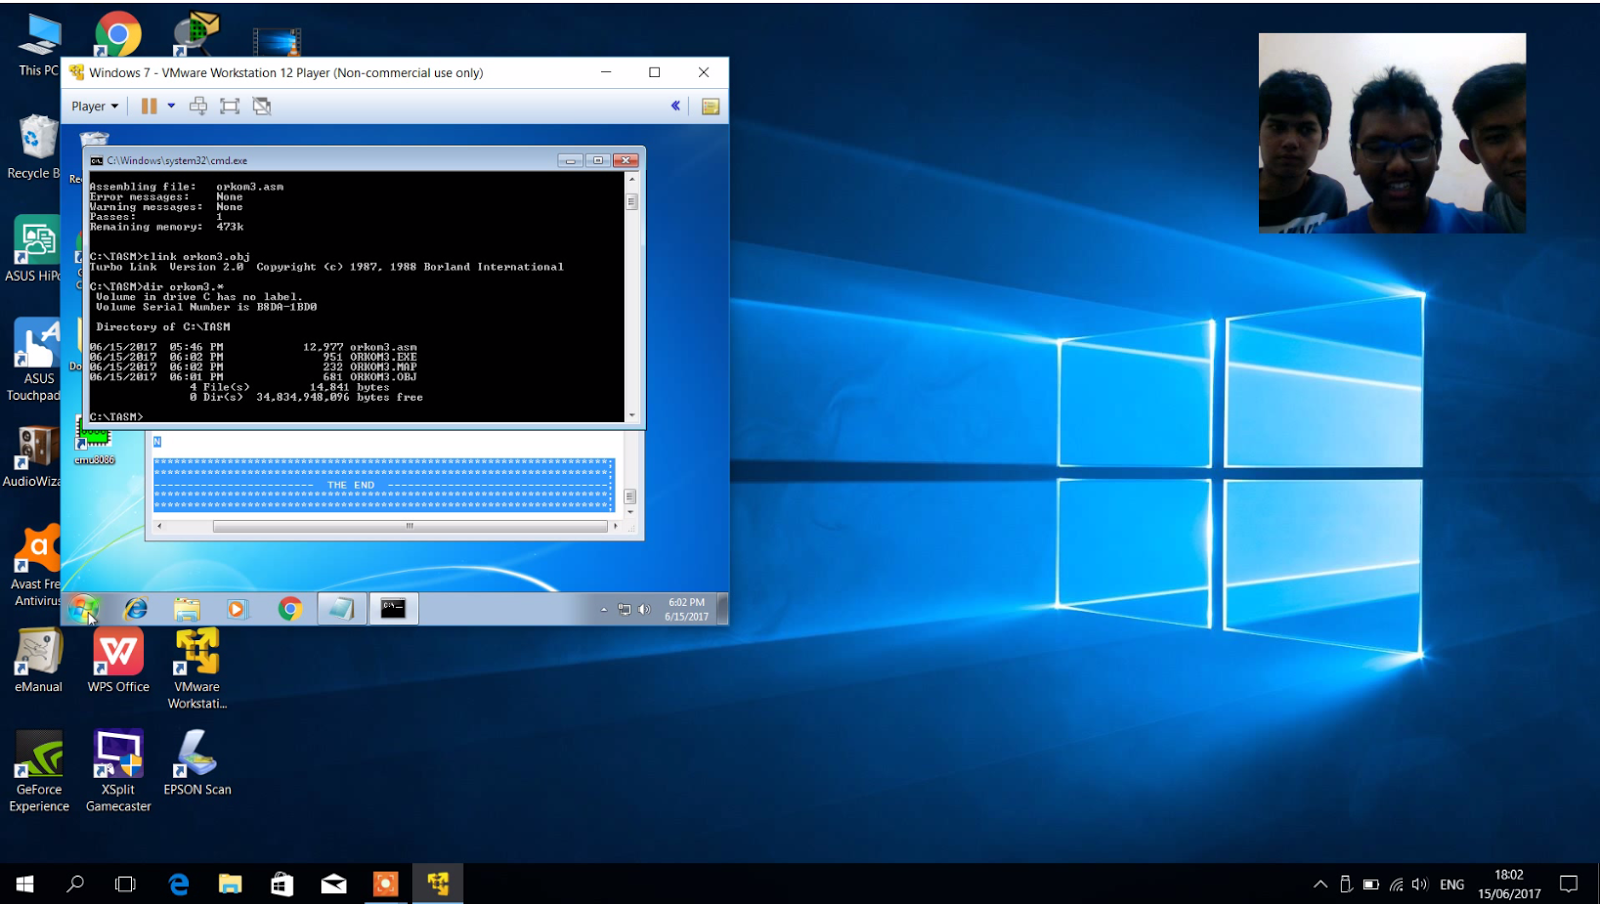
Task: Open the Player menu
Action: [93, 106]
